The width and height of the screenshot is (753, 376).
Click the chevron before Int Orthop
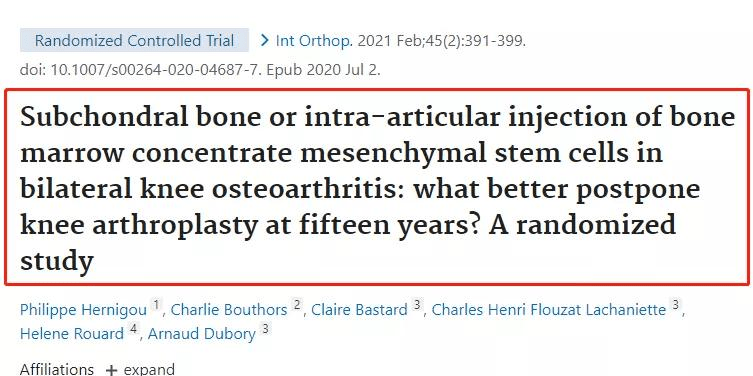tap(264, 41)
